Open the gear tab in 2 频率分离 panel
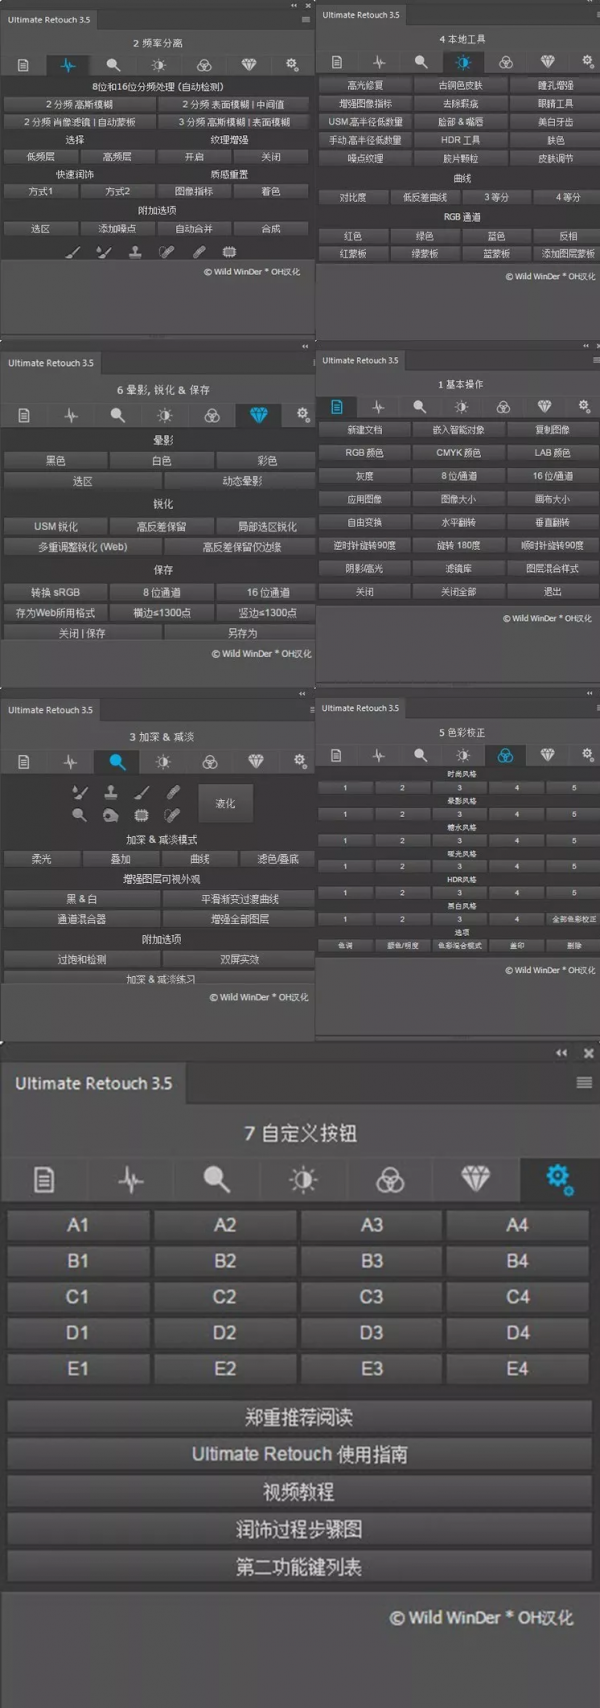The image size is (600, 1708). click(292, 65)
